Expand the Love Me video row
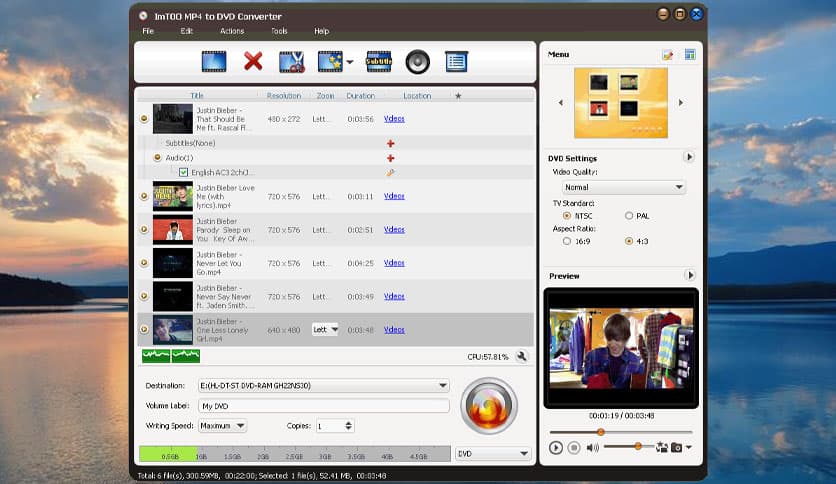Image resolution: width=836 pixels, height=484 pixels. [x=144, y=196]
